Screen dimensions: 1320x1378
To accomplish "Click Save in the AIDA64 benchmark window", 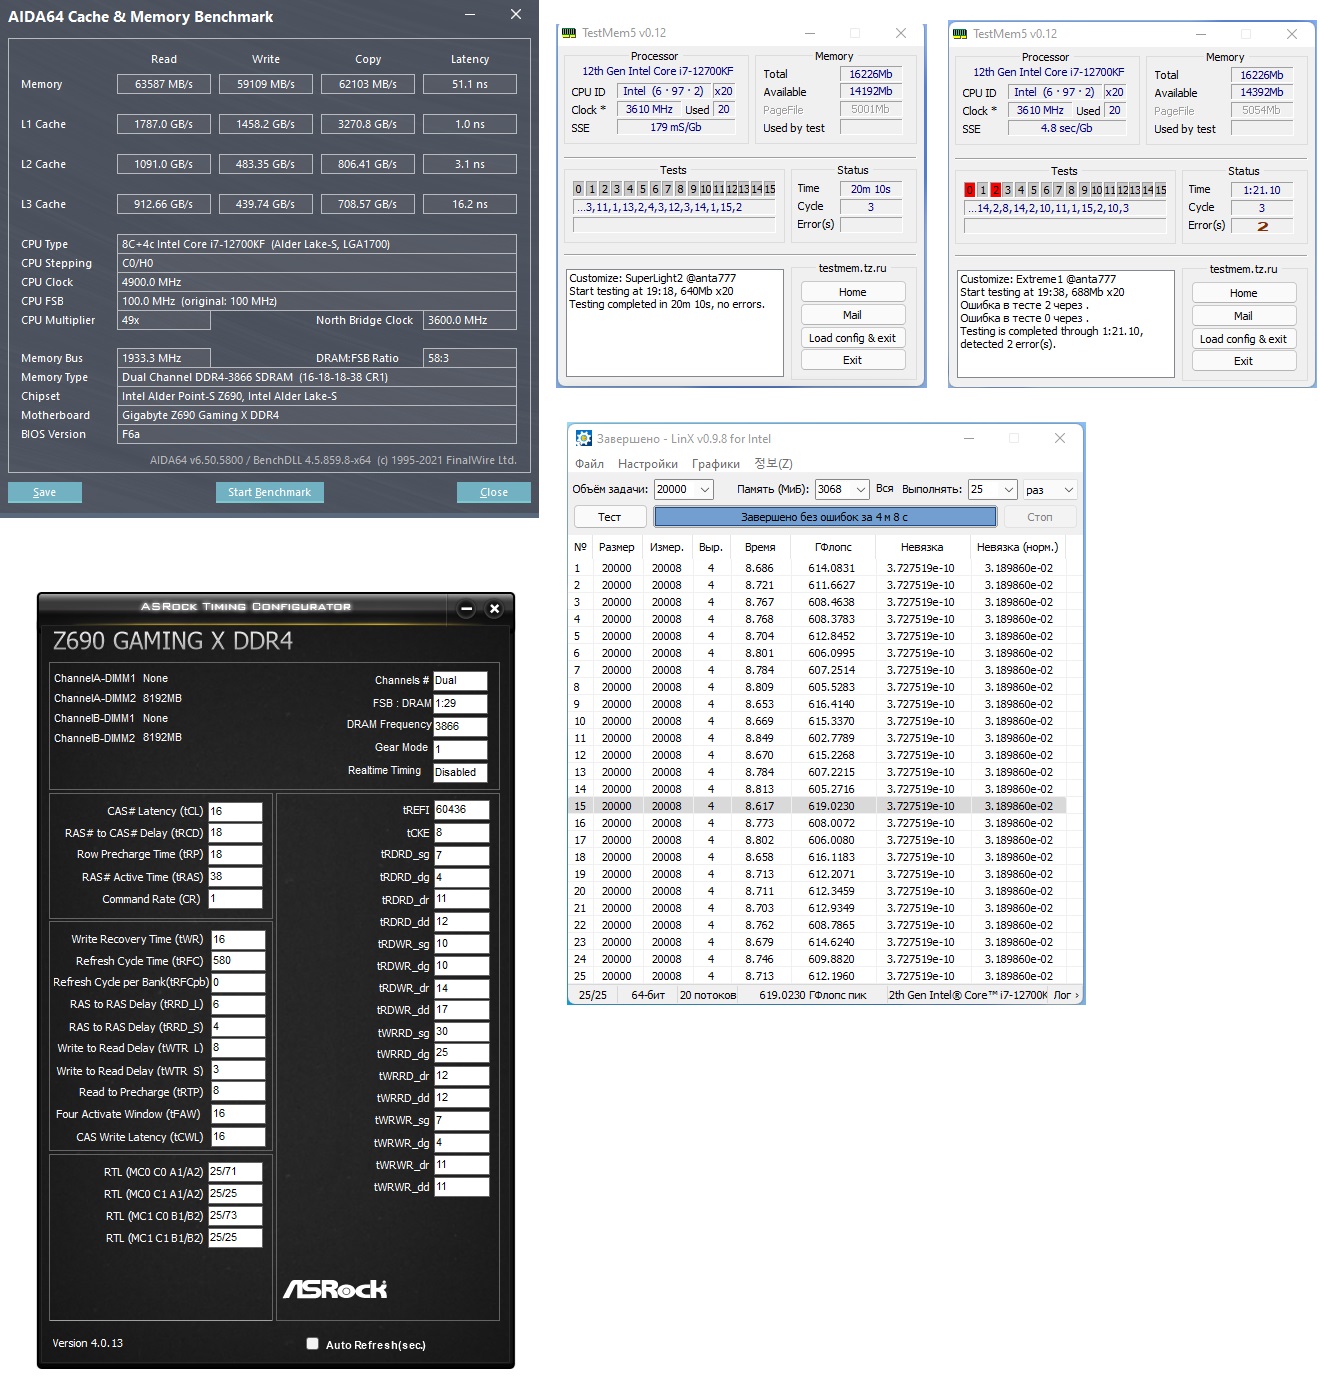I will click(x=45, y=492).
